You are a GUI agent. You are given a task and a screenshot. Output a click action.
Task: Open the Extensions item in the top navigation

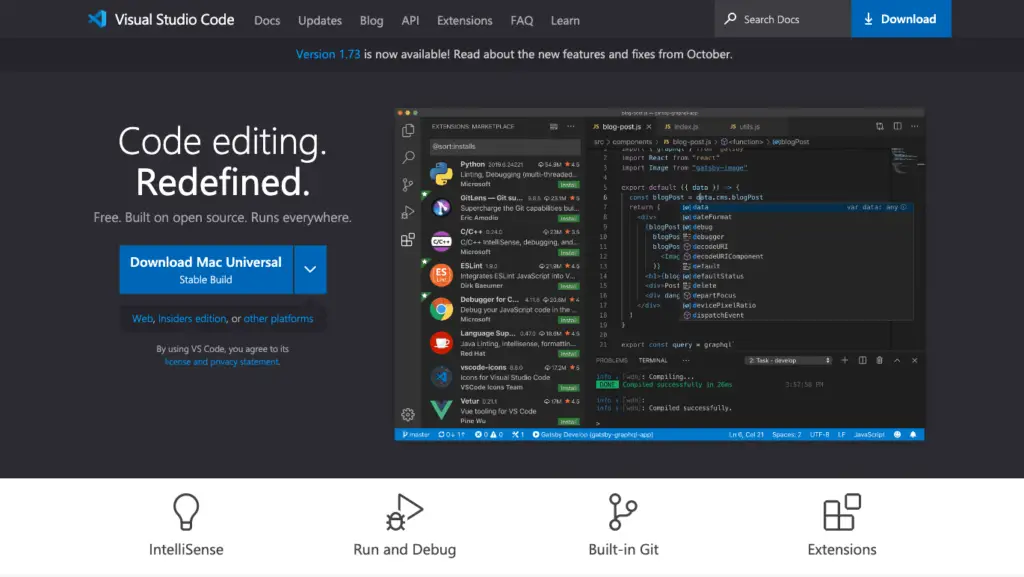point(464,20)
